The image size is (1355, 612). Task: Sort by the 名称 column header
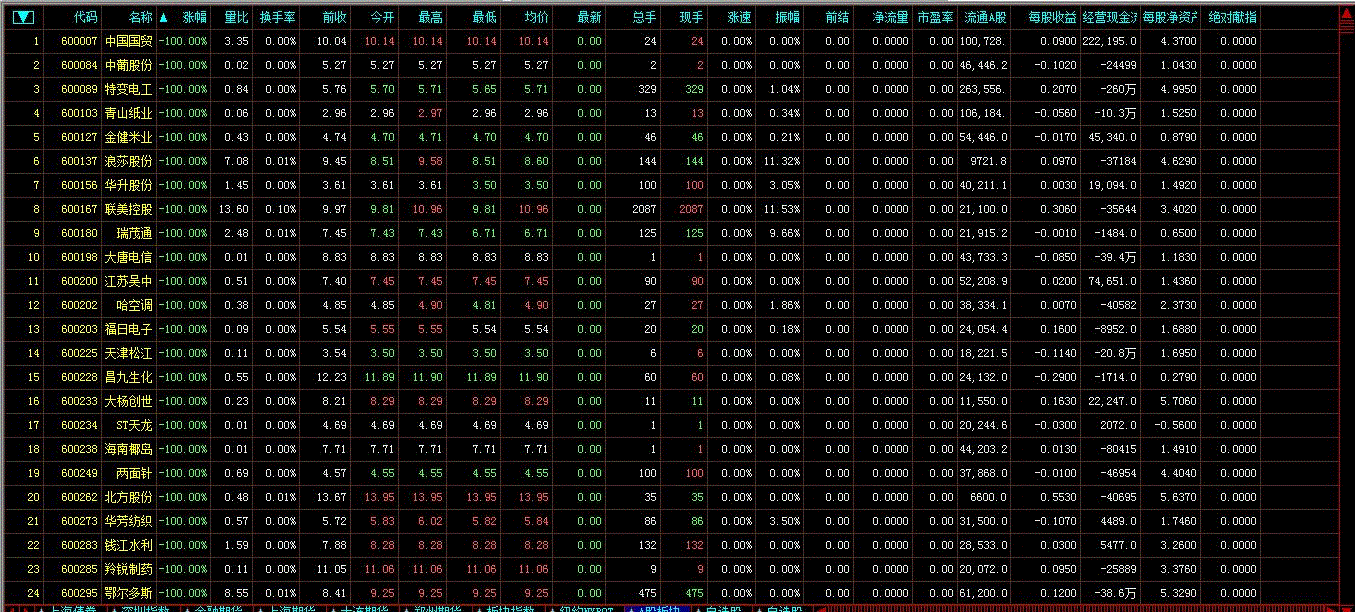141,17
